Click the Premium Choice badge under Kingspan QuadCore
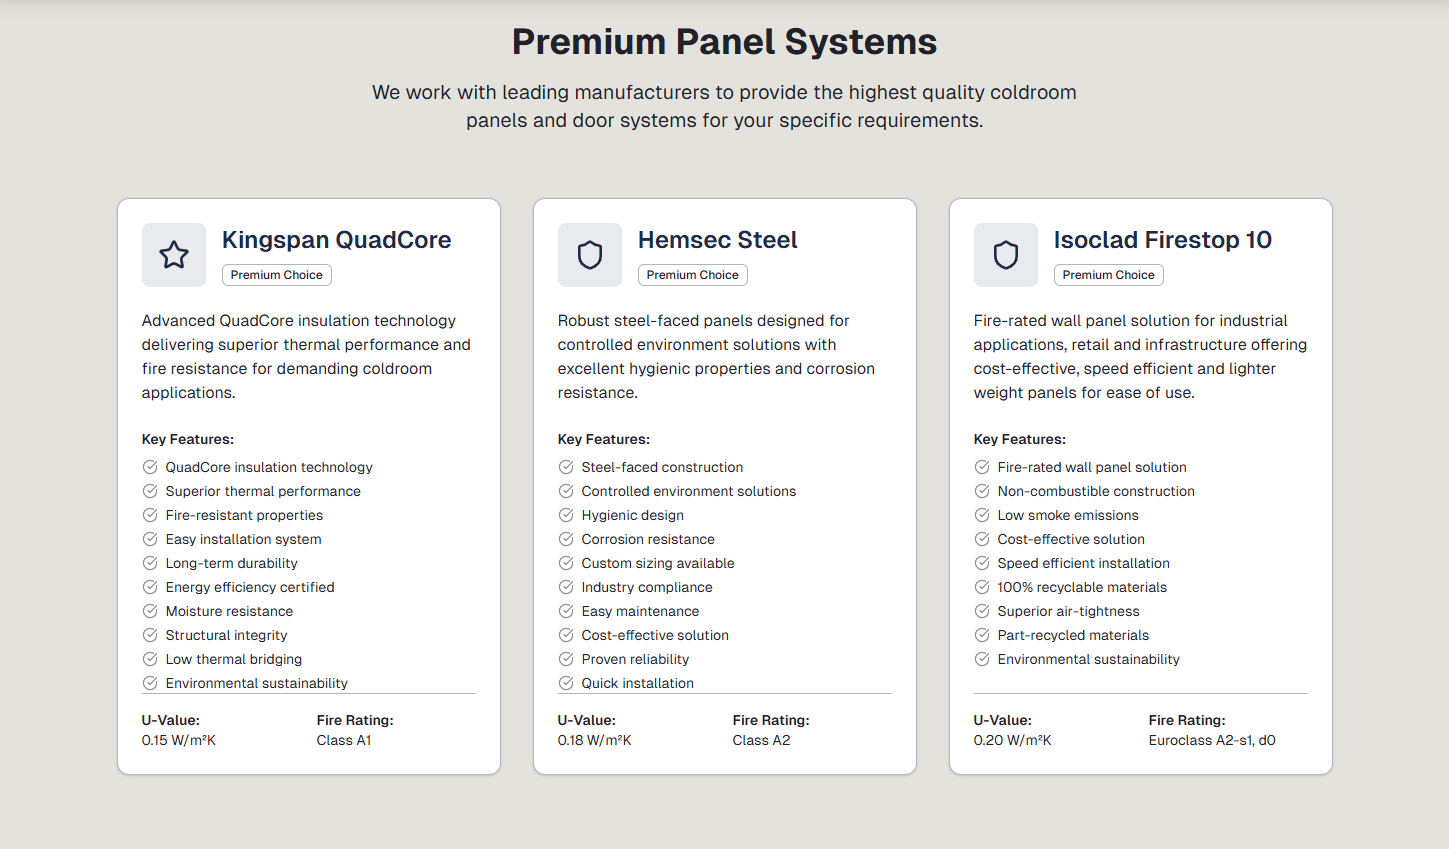Image resolution: width=1449 pixels, height=849 pixels. click(x=277, y=275)
